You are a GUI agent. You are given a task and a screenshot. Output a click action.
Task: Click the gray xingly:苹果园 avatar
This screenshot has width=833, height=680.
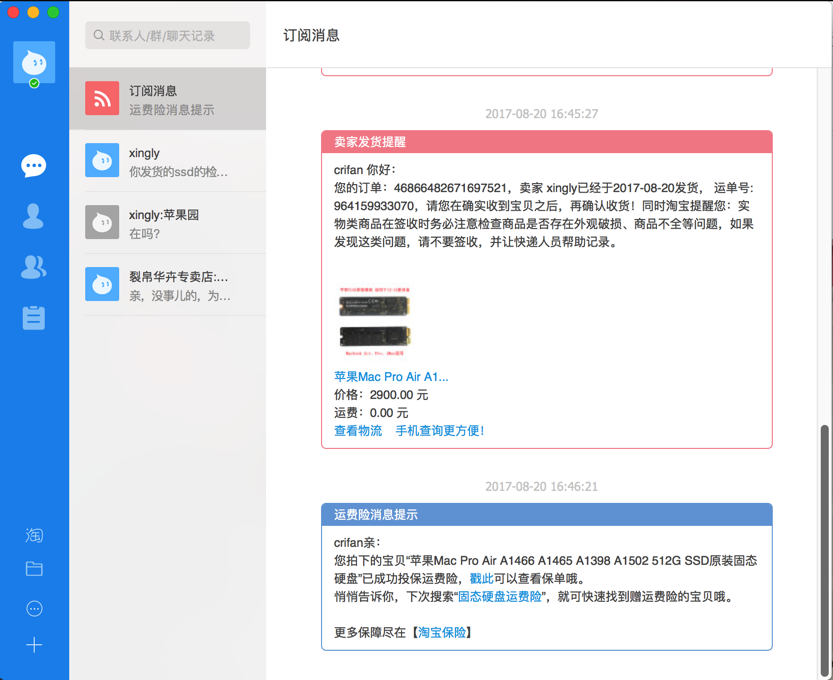(x=102, y=222)
